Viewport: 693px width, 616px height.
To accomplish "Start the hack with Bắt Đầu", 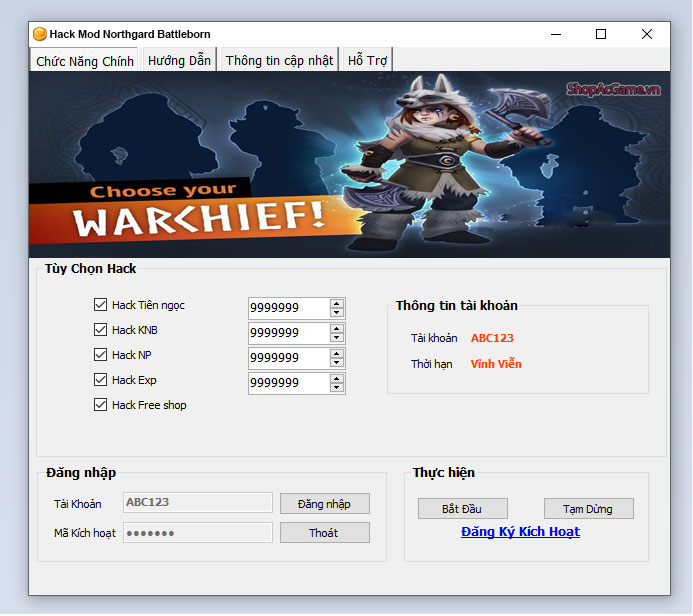I will 463,509.
